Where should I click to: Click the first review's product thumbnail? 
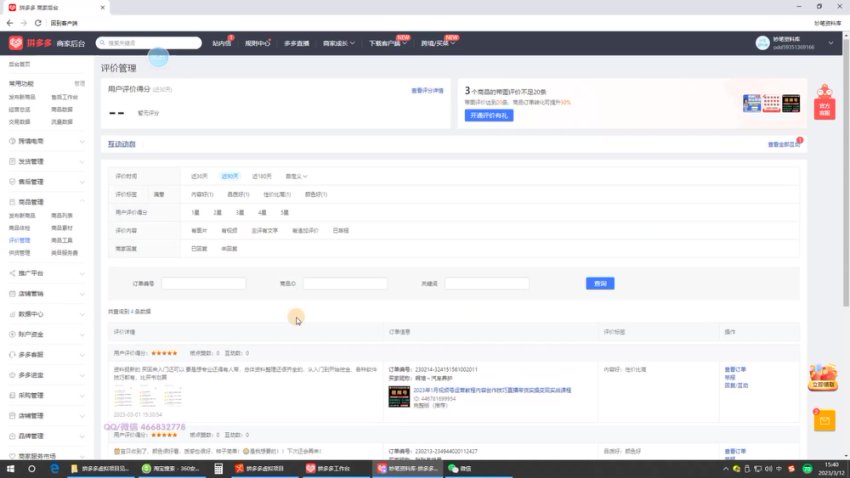[399, 397]
